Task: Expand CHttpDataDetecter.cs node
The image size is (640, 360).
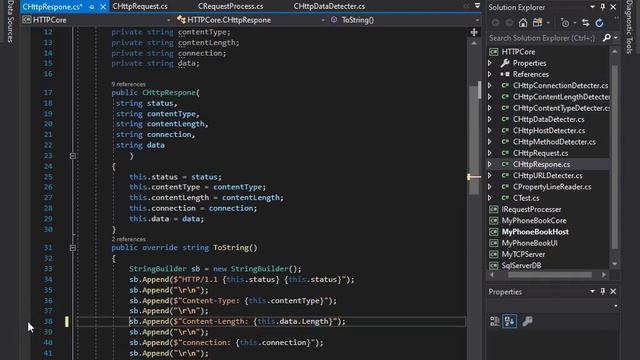Action: coord(490,120)
